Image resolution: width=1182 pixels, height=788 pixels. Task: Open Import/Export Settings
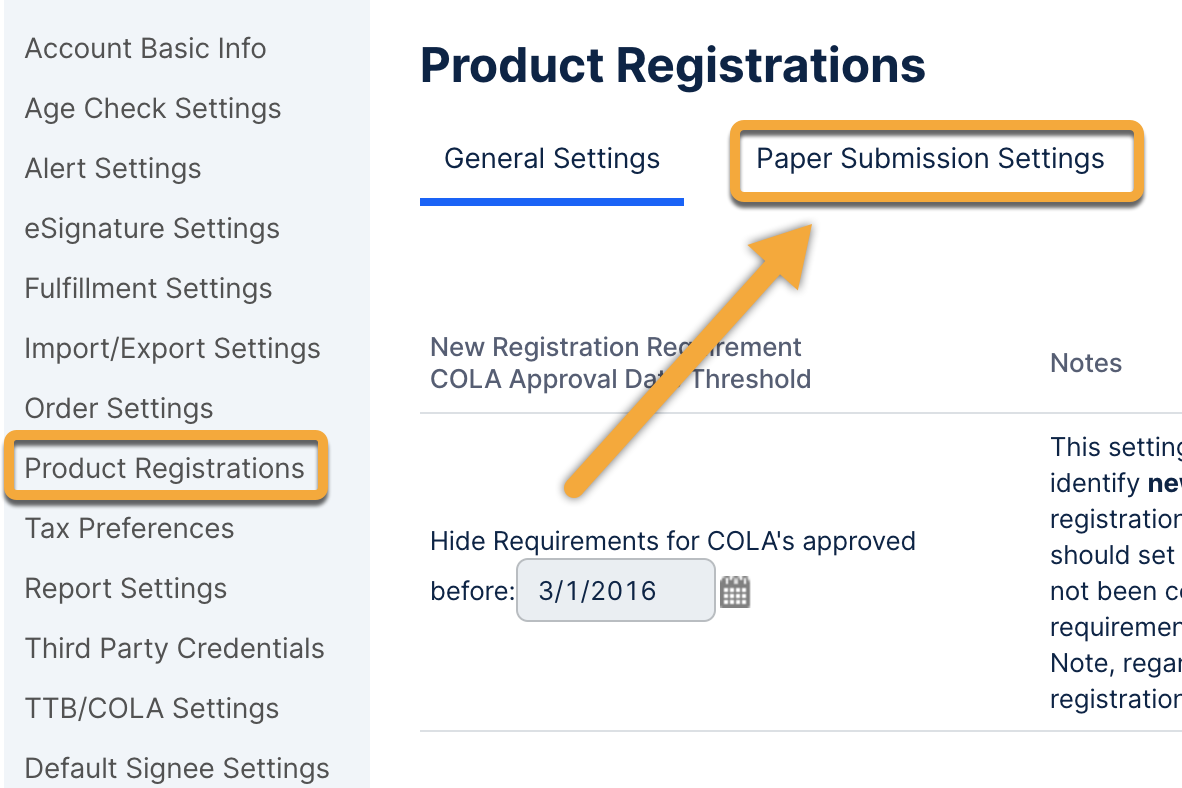[172, 349]
